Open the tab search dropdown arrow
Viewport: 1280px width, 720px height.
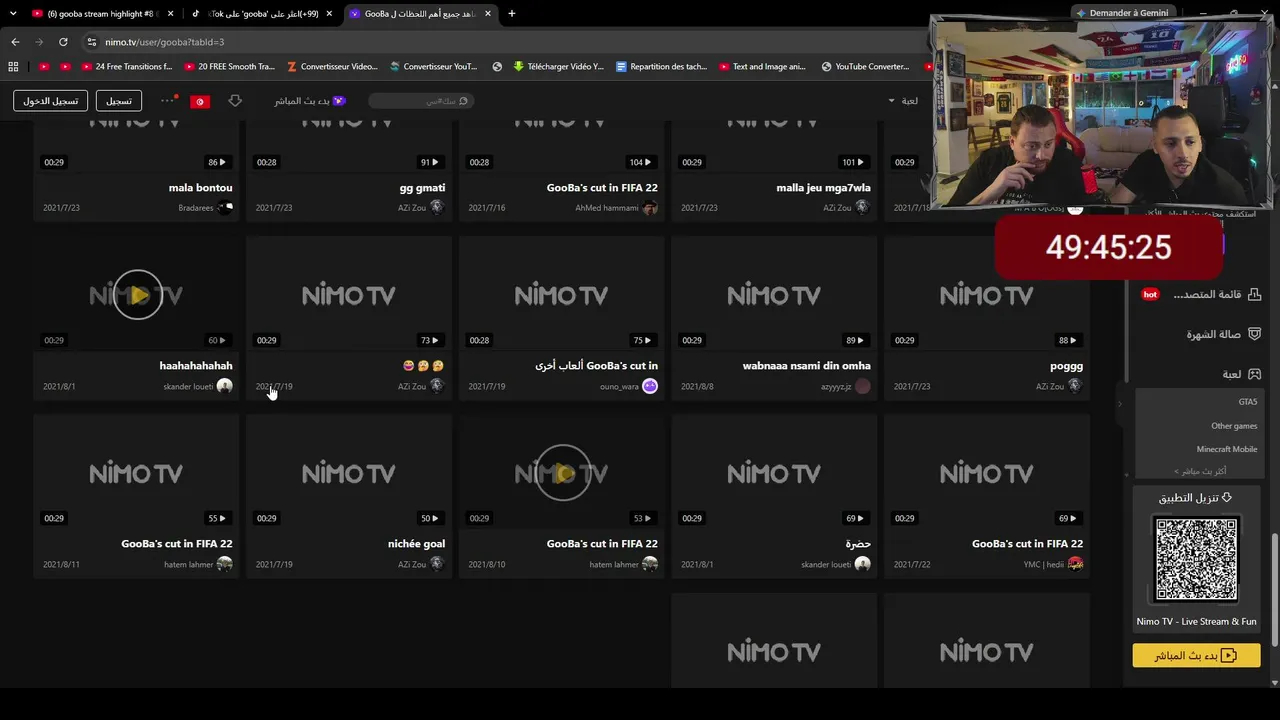tap(13, 14)
